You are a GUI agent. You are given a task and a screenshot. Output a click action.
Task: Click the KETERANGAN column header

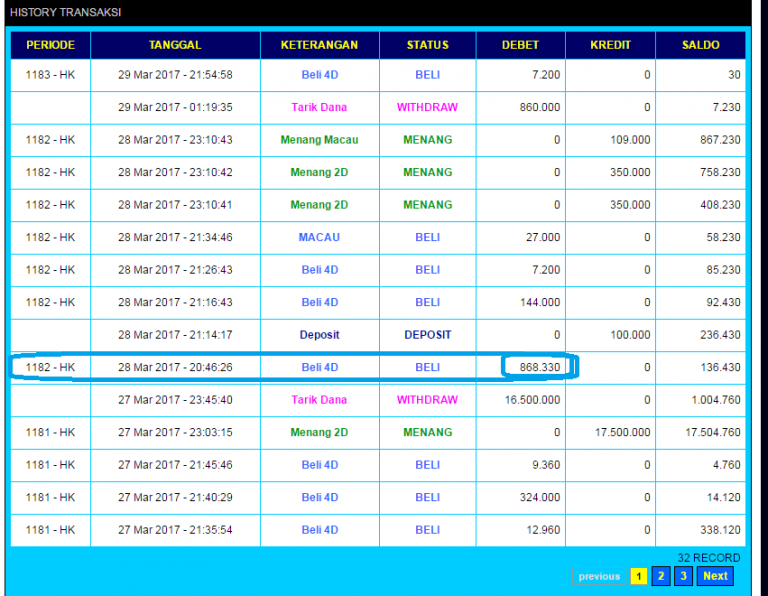coord(319,45)
